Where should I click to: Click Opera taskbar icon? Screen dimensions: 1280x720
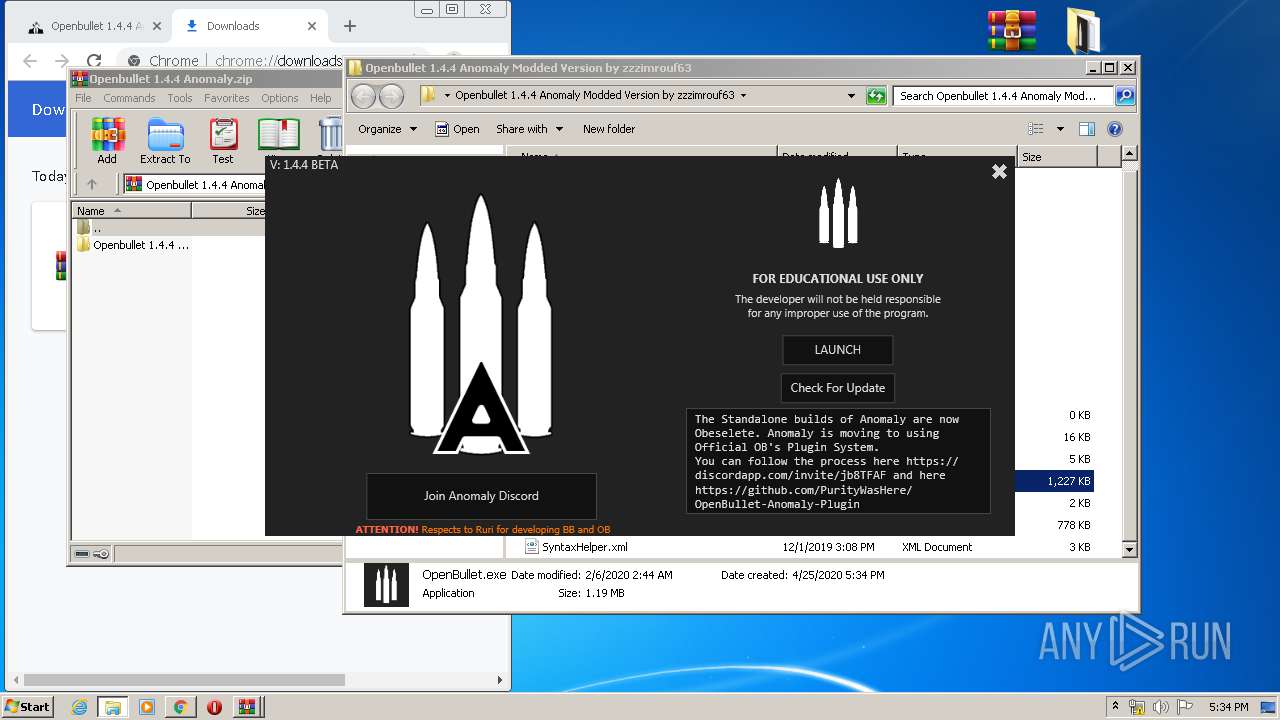(x=214, y=707)
